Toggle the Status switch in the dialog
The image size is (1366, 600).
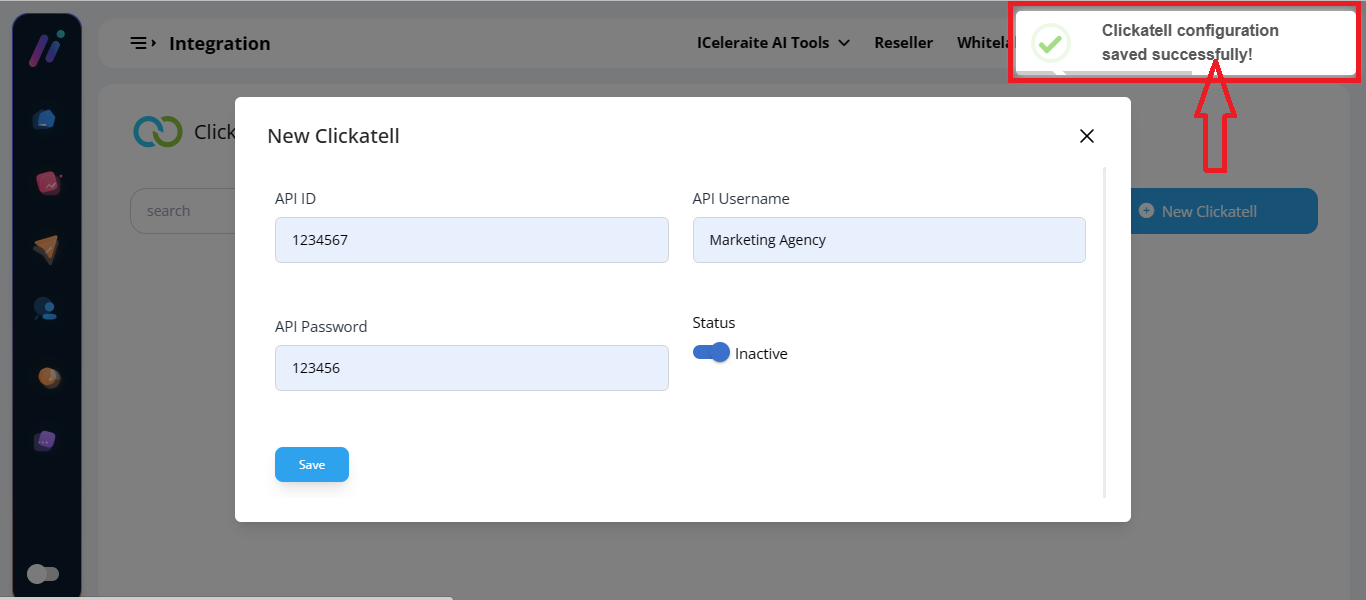click(711, 353)
